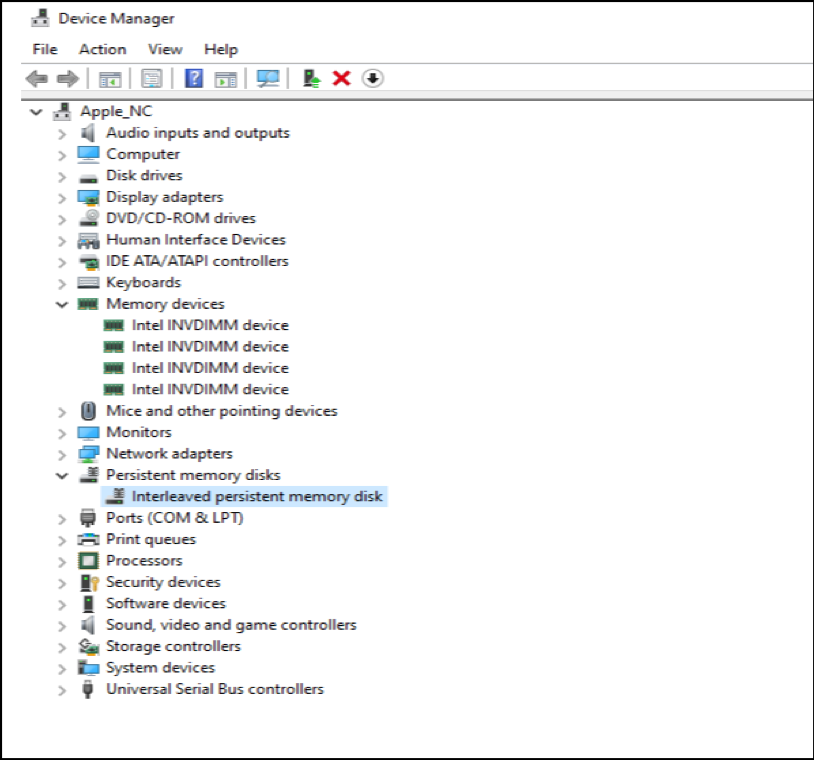The image size is (814, 760).
Task: Click the Processors chip icon
Action: coord(88,561)
